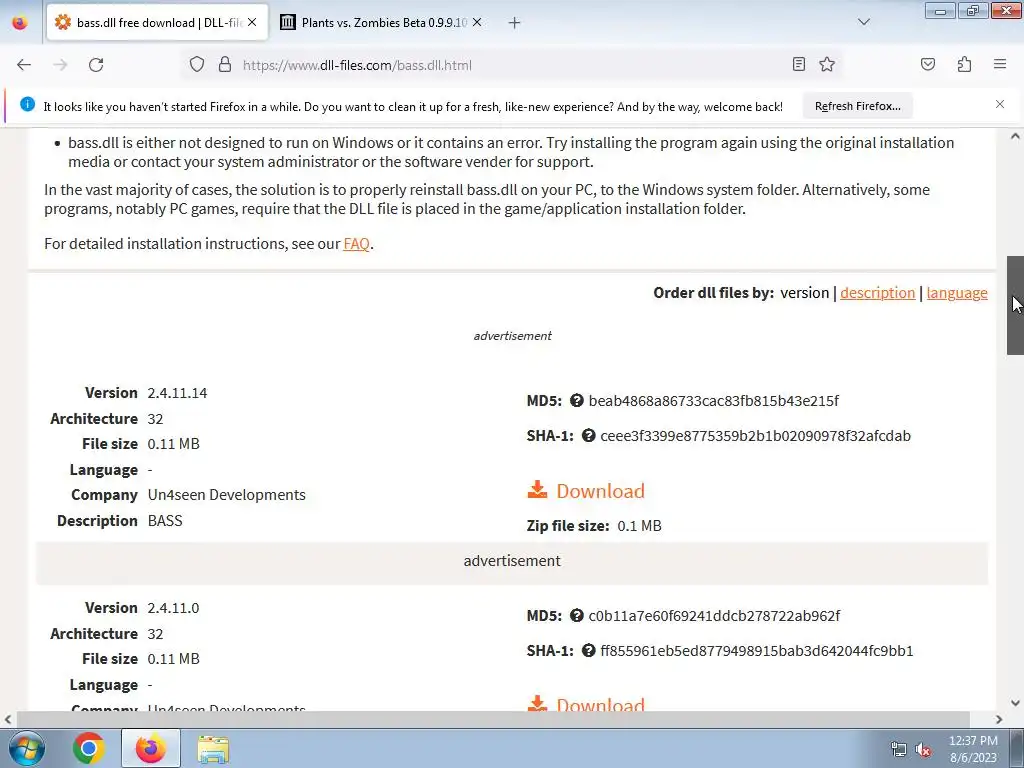
Task: Go back to the previous page
Action: (24, 65)
